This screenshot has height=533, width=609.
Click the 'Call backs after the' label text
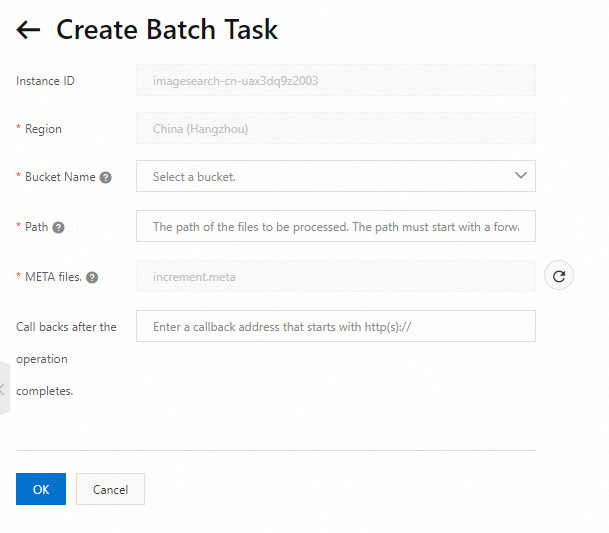pyautogui.click(x=66, y=327)
